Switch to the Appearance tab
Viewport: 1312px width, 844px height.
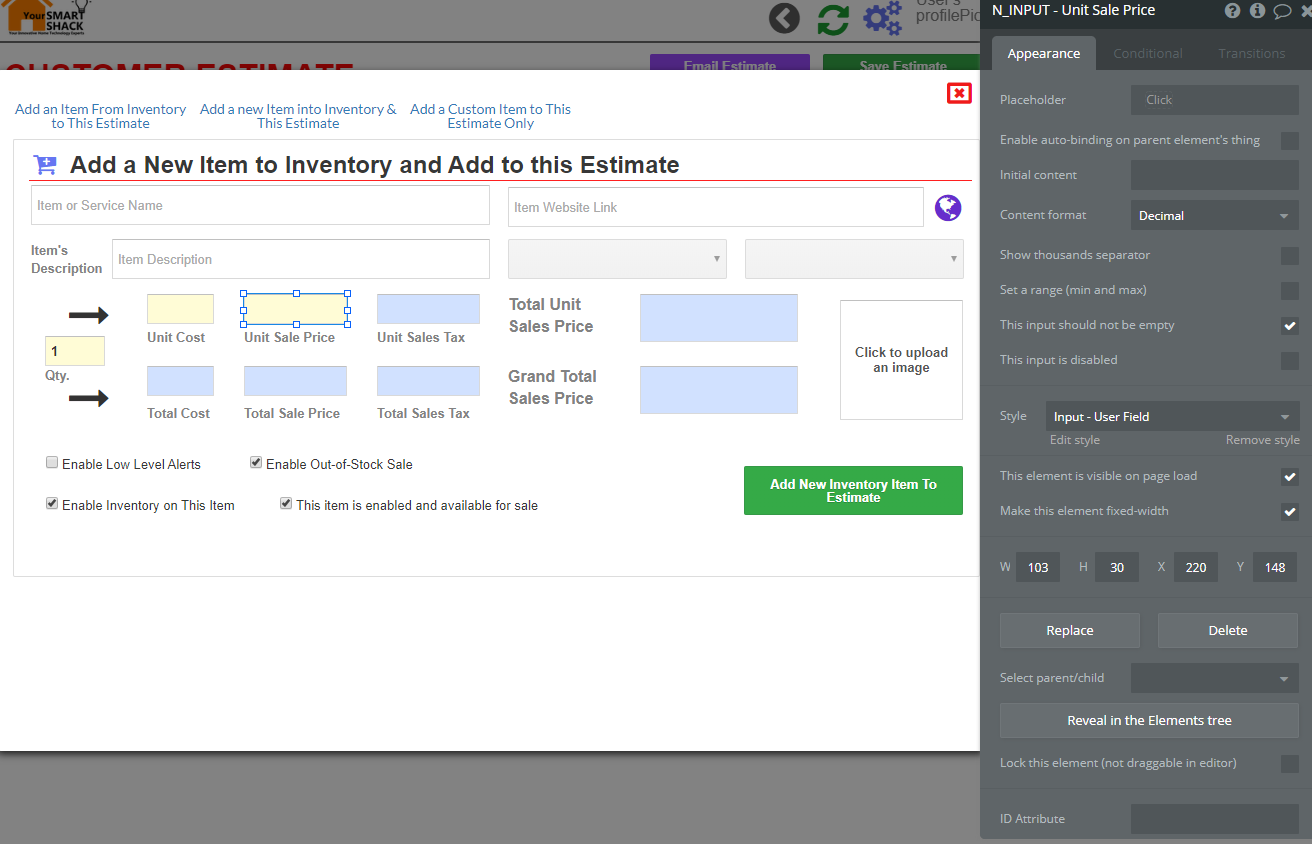click(x=1044, y=53)
